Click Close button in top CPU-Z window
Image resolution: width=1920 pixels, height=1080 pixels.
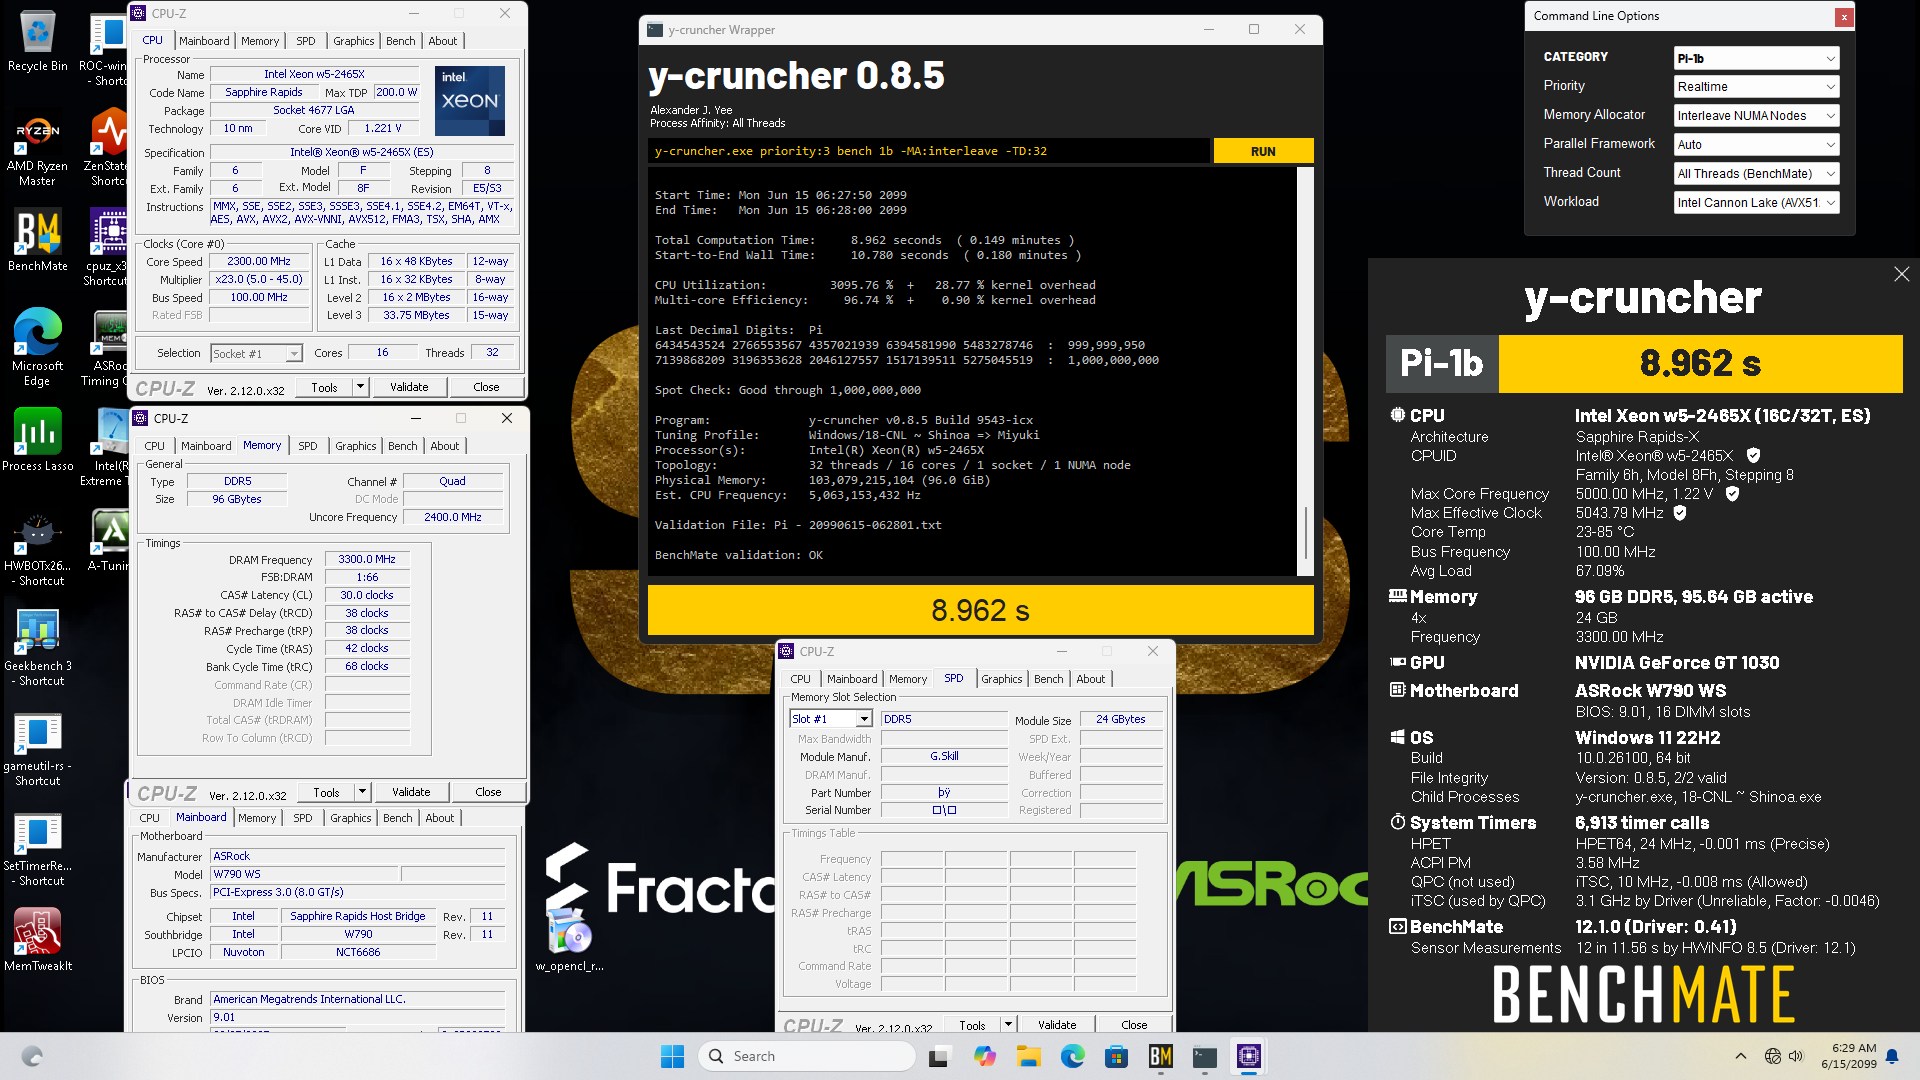pyautogui.click(x=486, y=387)
